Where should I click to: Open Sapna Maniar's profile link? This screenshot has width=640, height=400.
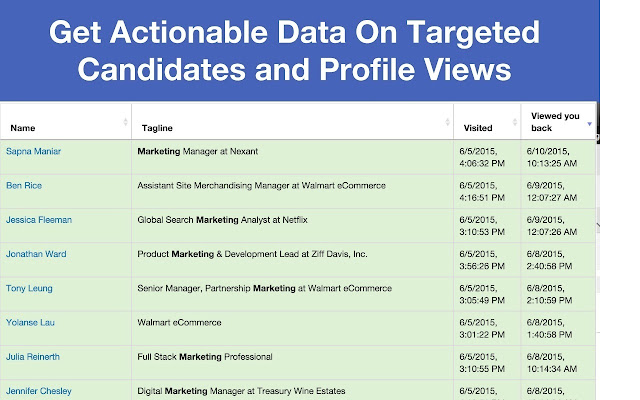pyautogui.click(x=34, y=151)
